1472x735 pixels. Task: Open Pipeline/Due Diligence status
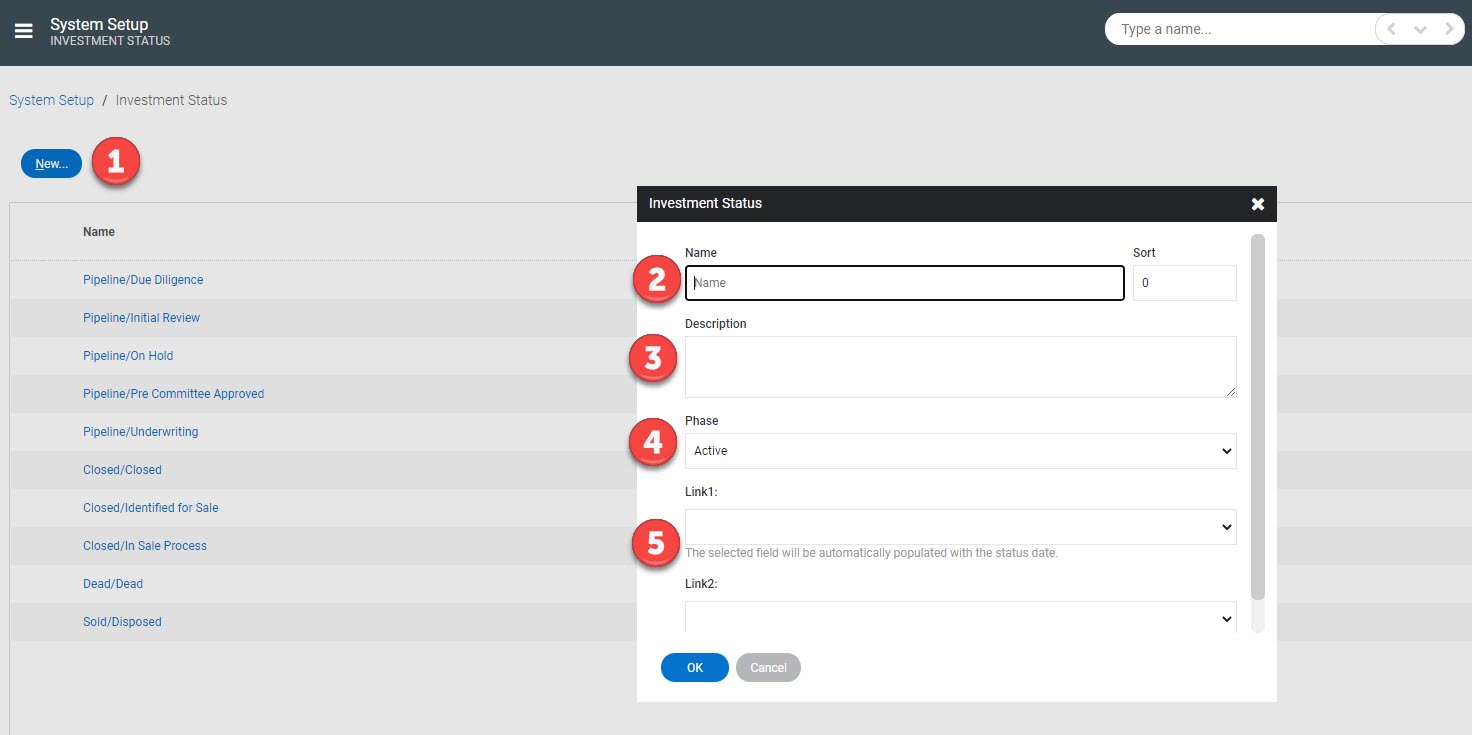[x=143, y=279]
